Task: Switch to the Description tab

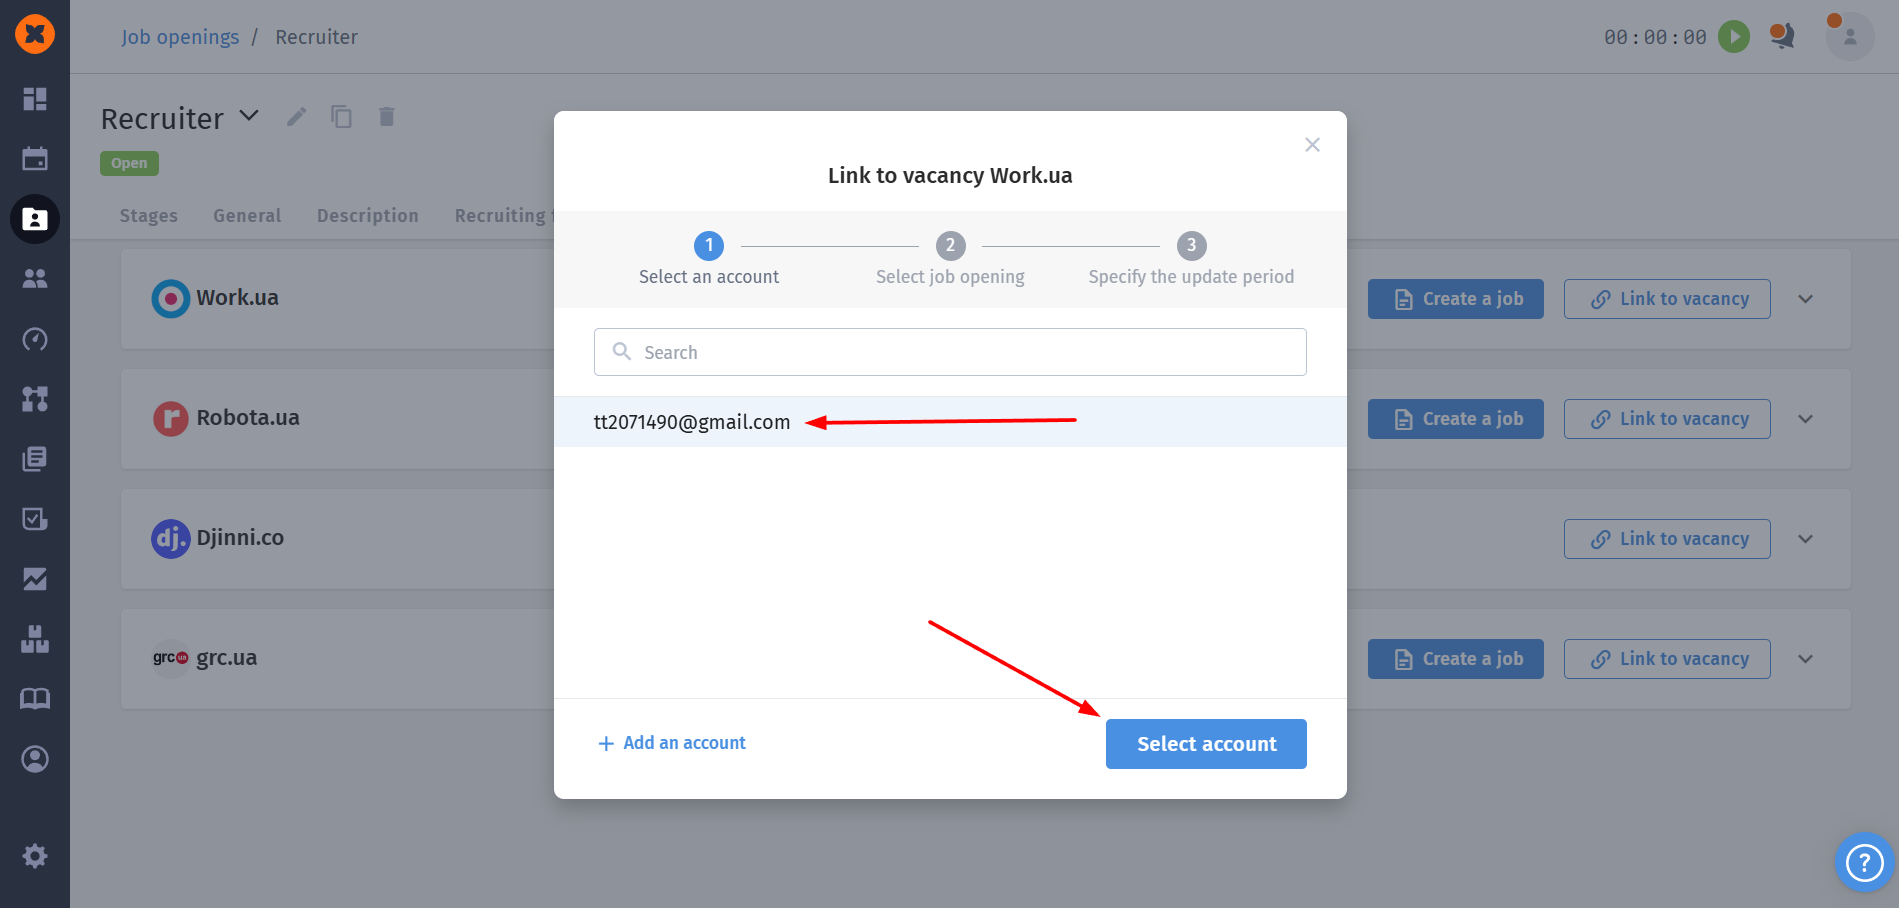Action: tap(367, 216)
